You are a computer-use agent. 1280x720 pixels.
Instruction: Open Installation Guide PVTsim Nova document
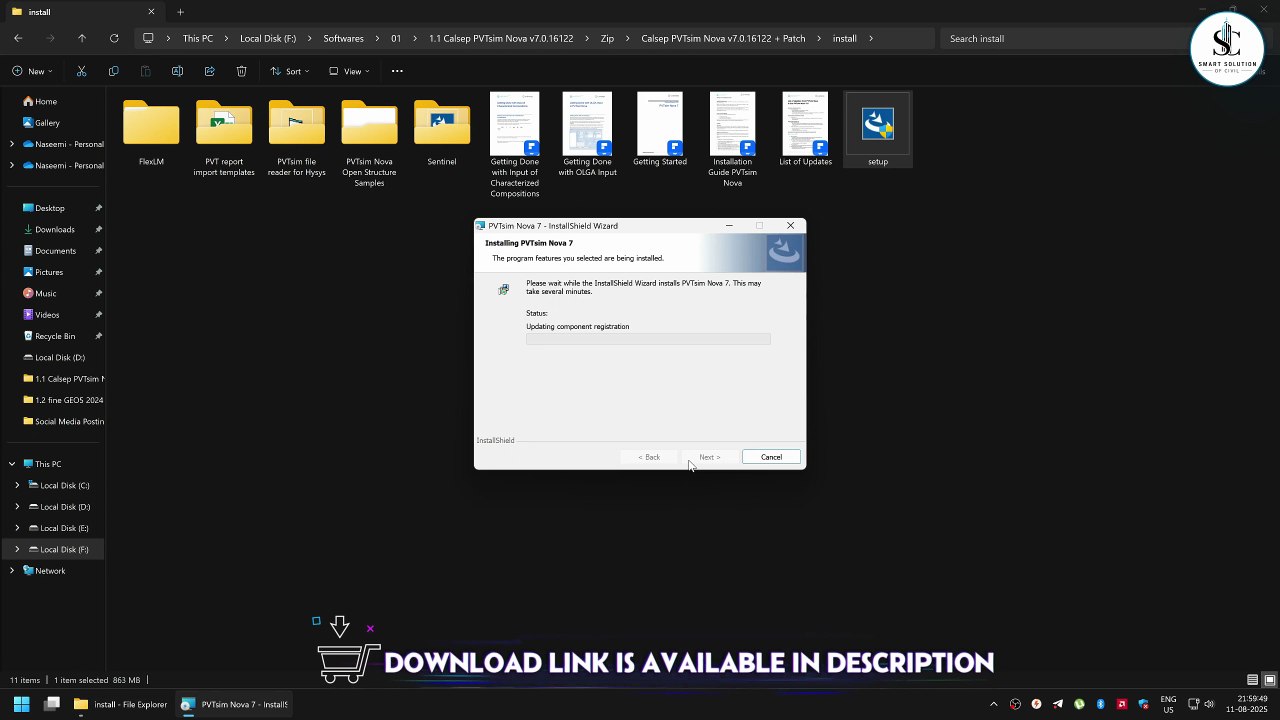[732, 141]
